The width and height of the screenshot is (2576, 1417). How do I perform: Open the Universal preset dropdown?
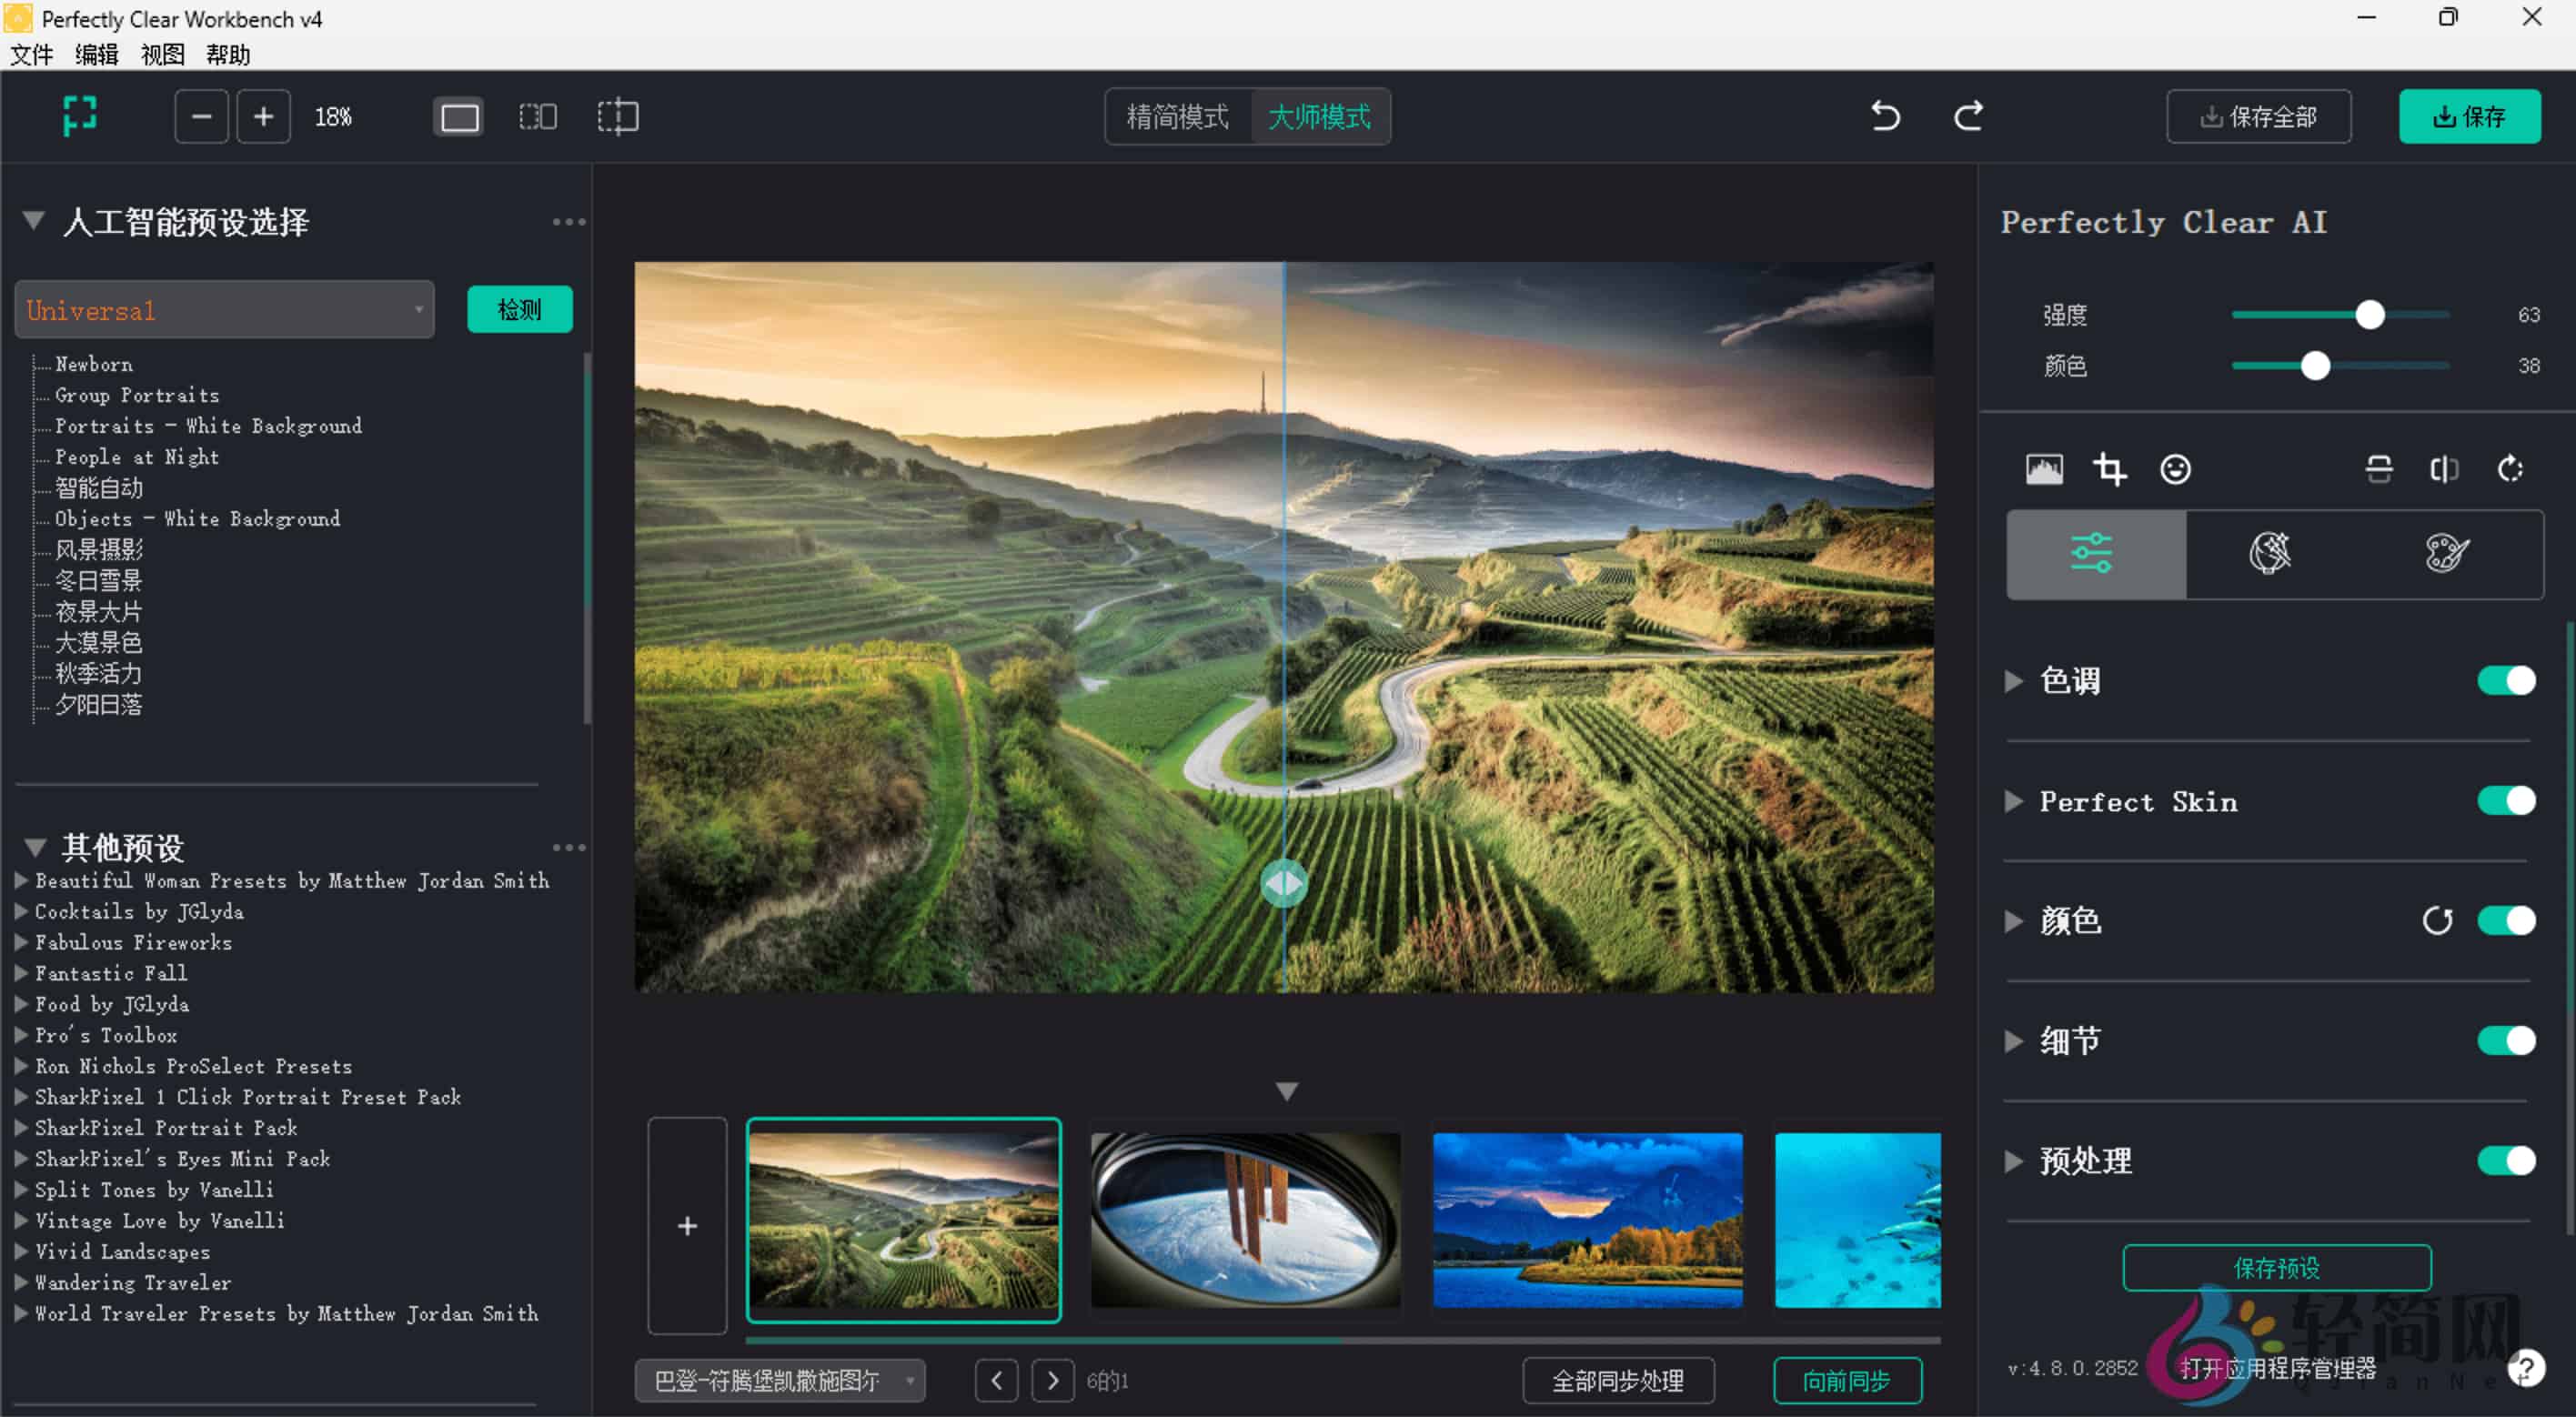point(224,310)
